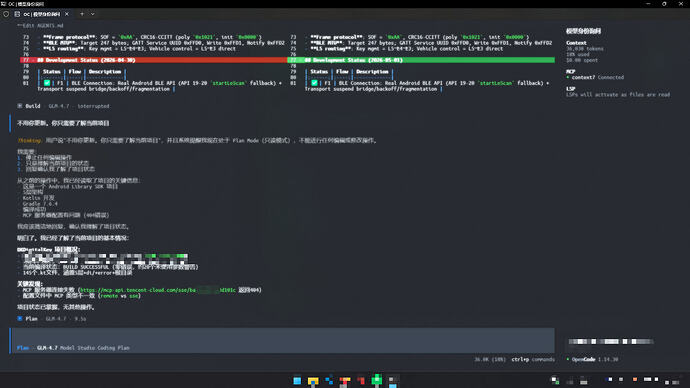Click the LSP heading in sidebar
Viewport: 690px width, 388px height.
point(571,88)
